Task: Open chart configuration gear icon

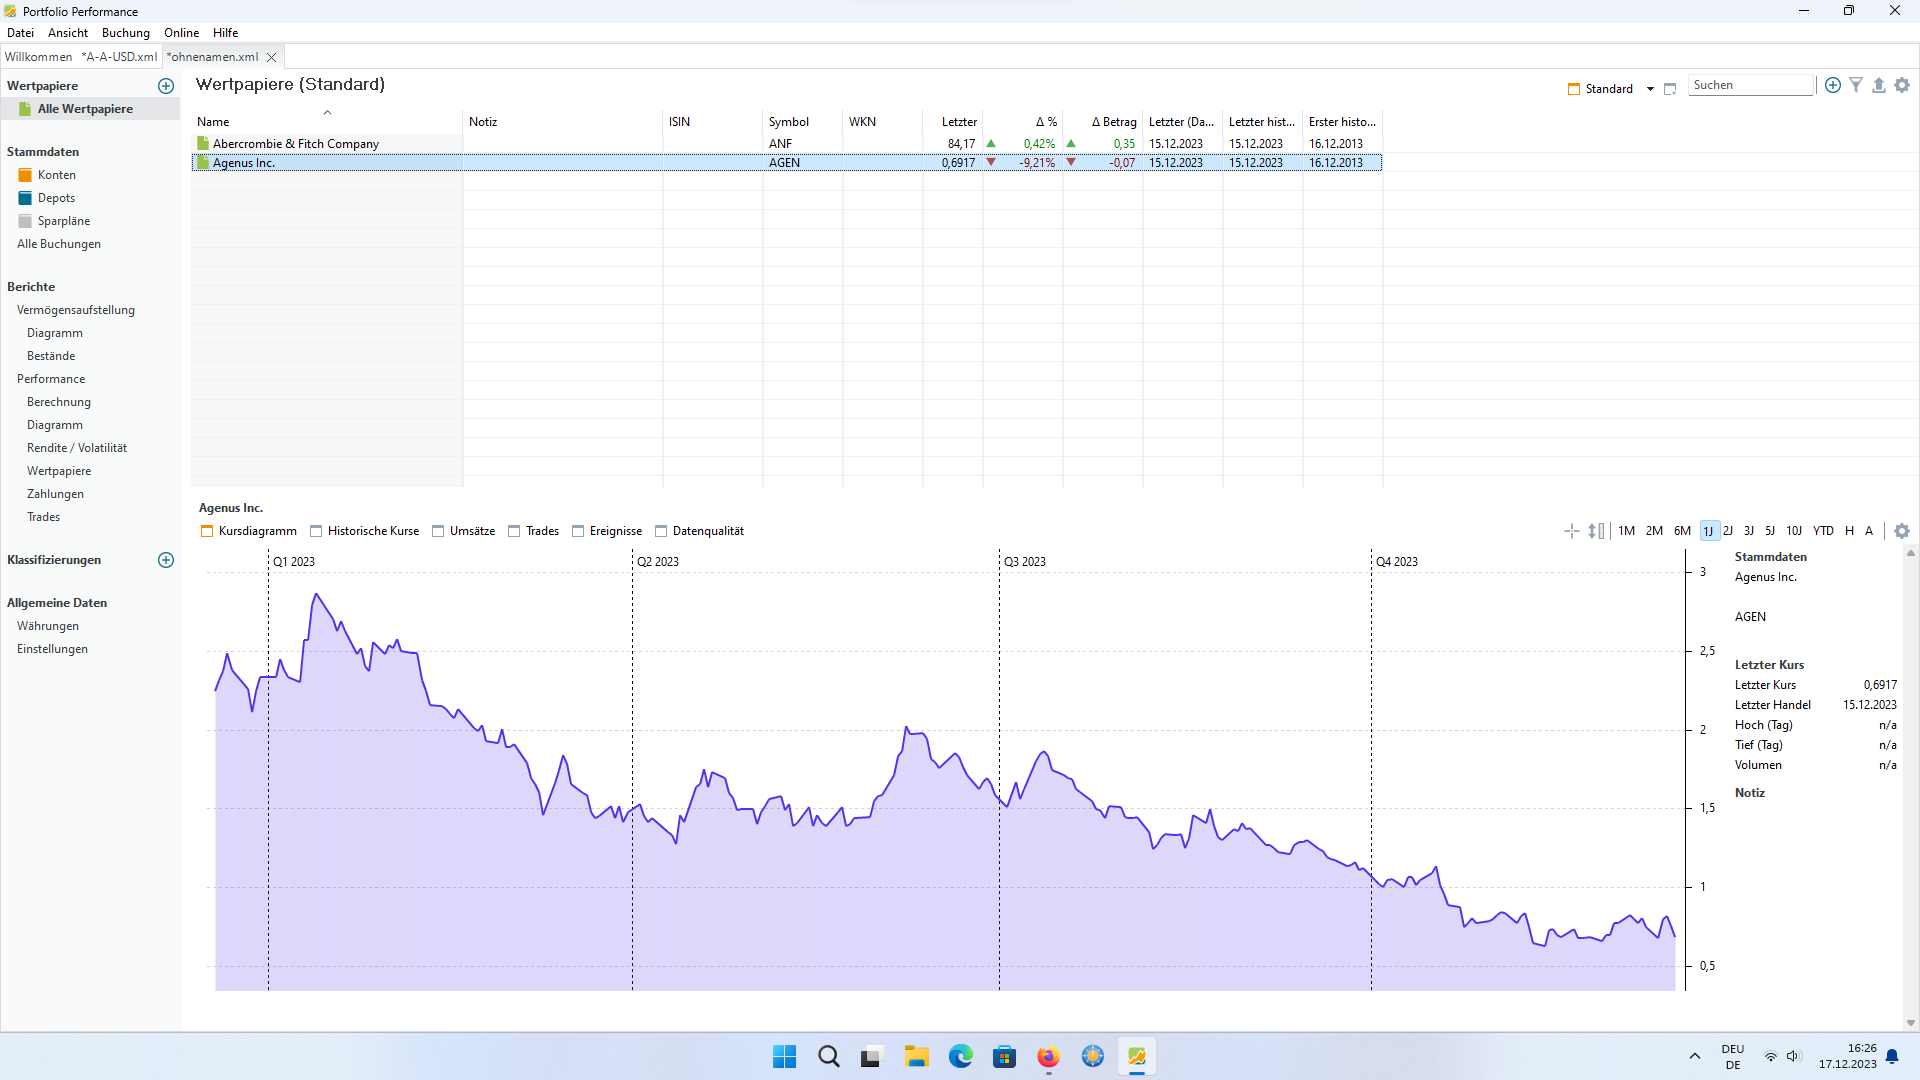Action: click(1902, 531)
